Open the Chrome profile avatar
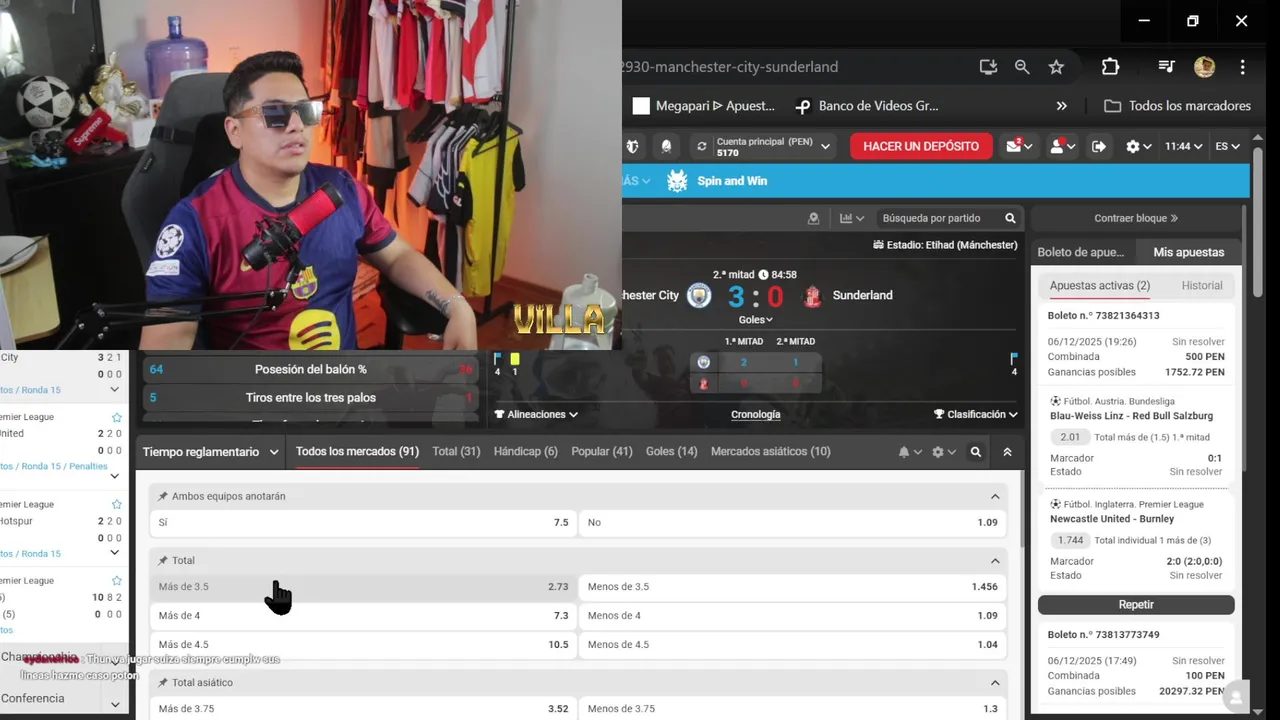This screenshot has height=720, width=1280. coord(1204,67)
